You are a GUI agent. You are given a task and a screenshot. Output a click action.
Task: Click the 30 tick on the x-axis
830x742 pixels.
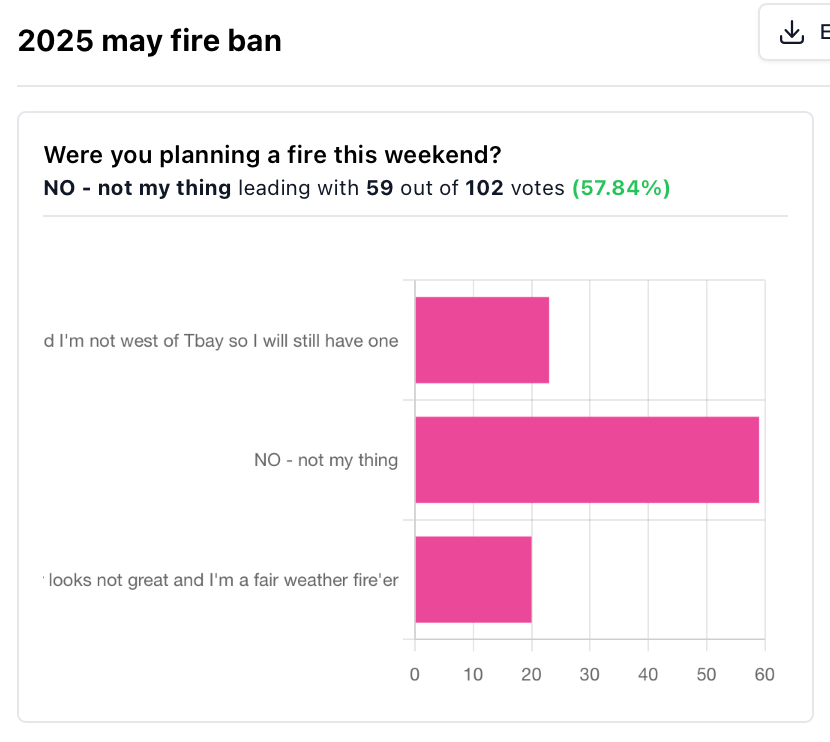[x=589, y=674]
